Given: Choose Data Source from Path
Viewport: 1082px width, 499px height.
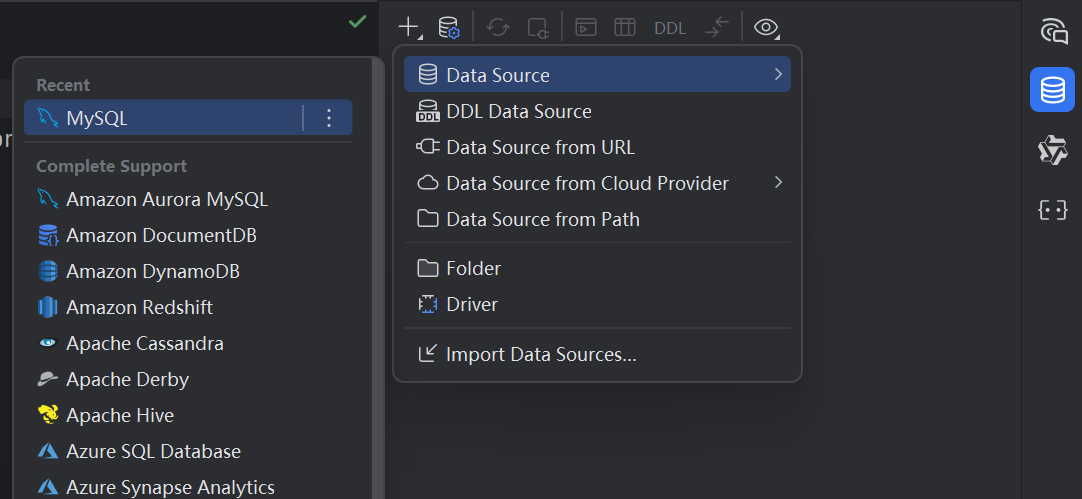Looking at the screenshot, I should pyautogui.click(x=597, y=219).
